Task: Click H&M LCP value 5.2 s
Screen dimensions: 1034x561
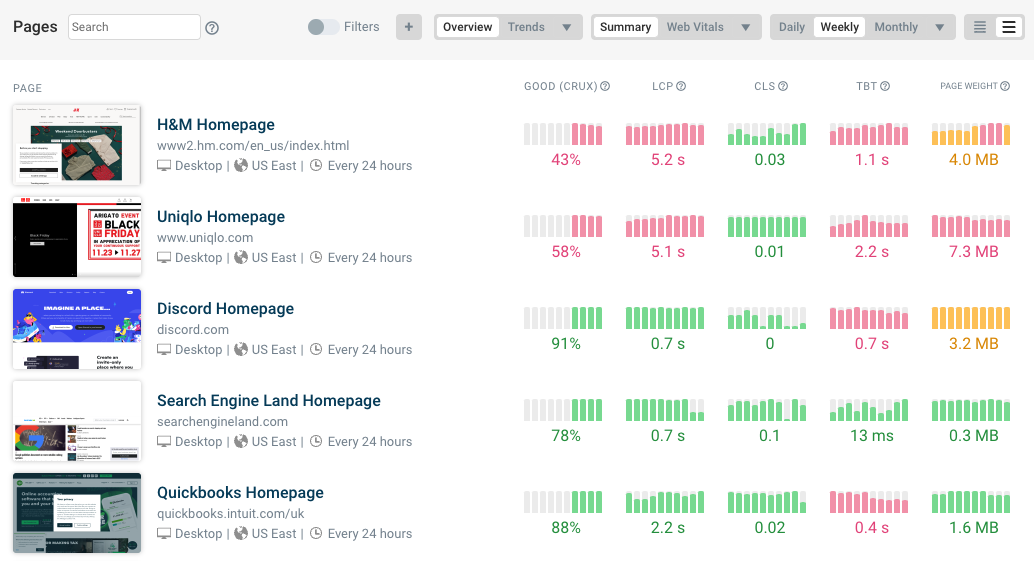Action: pyautogui.click(x=667, y=160)
